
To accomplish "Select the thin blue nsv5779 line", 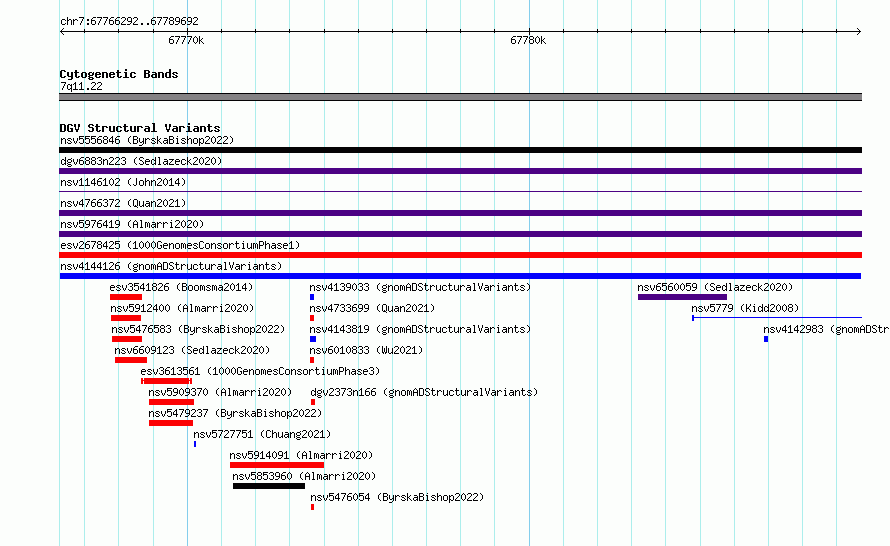I will click(777, 318).
